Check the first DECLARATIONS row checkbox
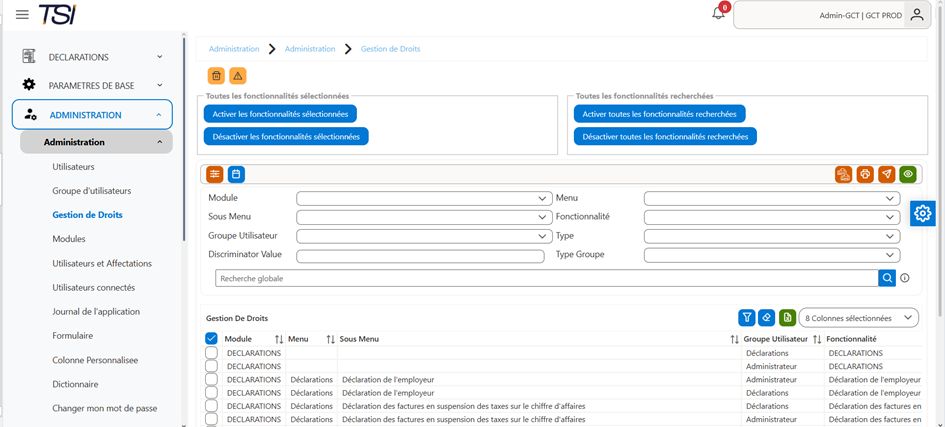 click(x=212, y=353)
